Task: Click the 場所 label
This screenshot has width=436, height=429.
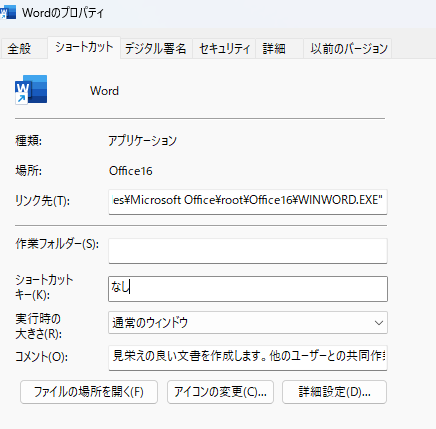Action: point(29,171)
